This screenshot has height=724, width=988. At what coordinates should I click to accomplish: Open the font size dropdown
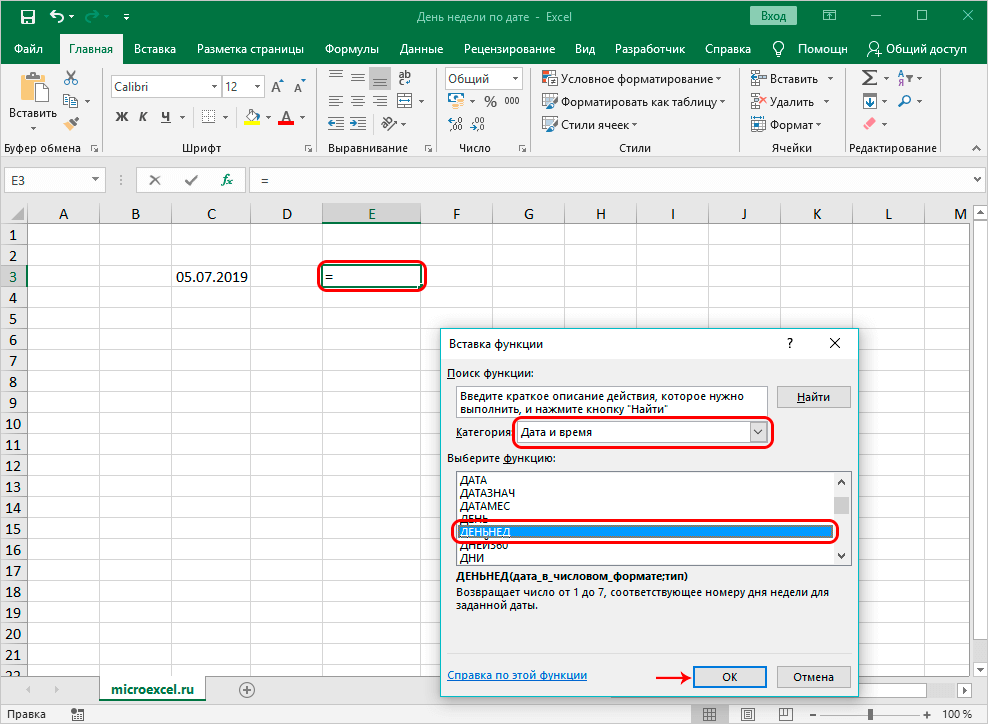tap(257, 86)
